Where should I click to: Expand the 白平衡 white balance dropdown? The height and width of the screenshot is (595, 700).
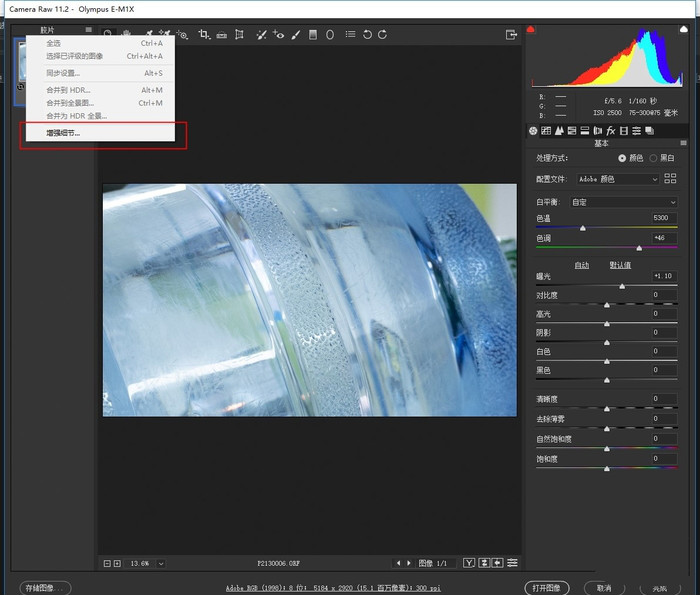coord(623,202)
